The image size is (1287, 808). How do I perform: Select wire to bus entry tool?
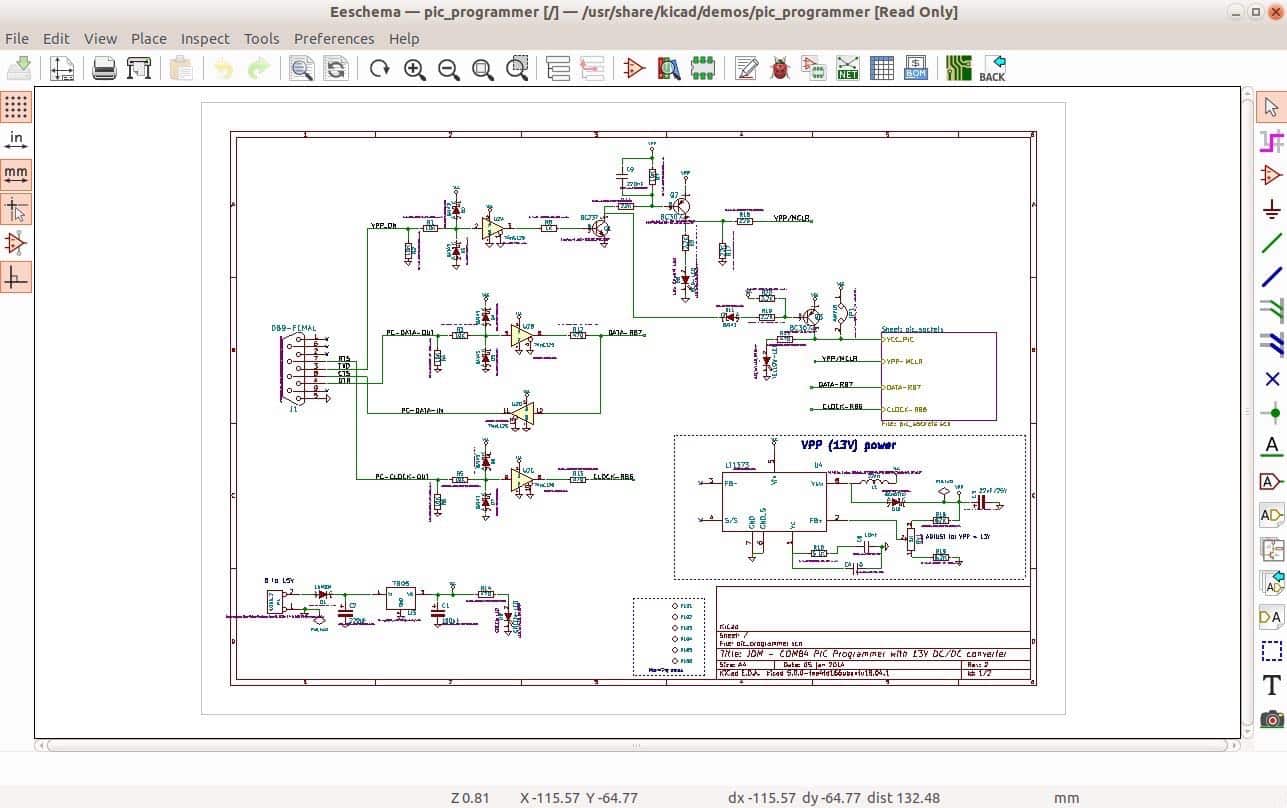(1271, 311)
